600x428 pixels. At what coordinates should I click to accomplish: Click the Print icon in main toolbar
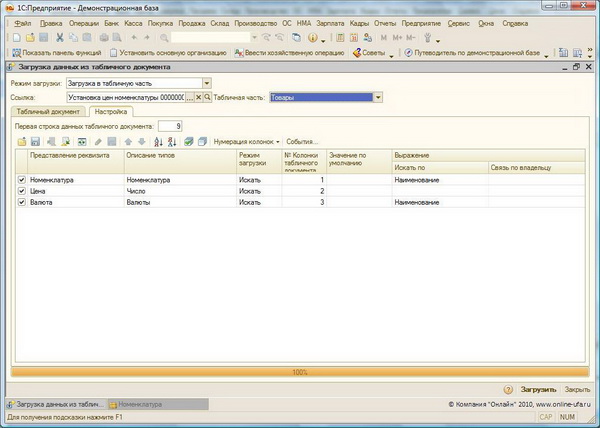click(x=104, y=37)
